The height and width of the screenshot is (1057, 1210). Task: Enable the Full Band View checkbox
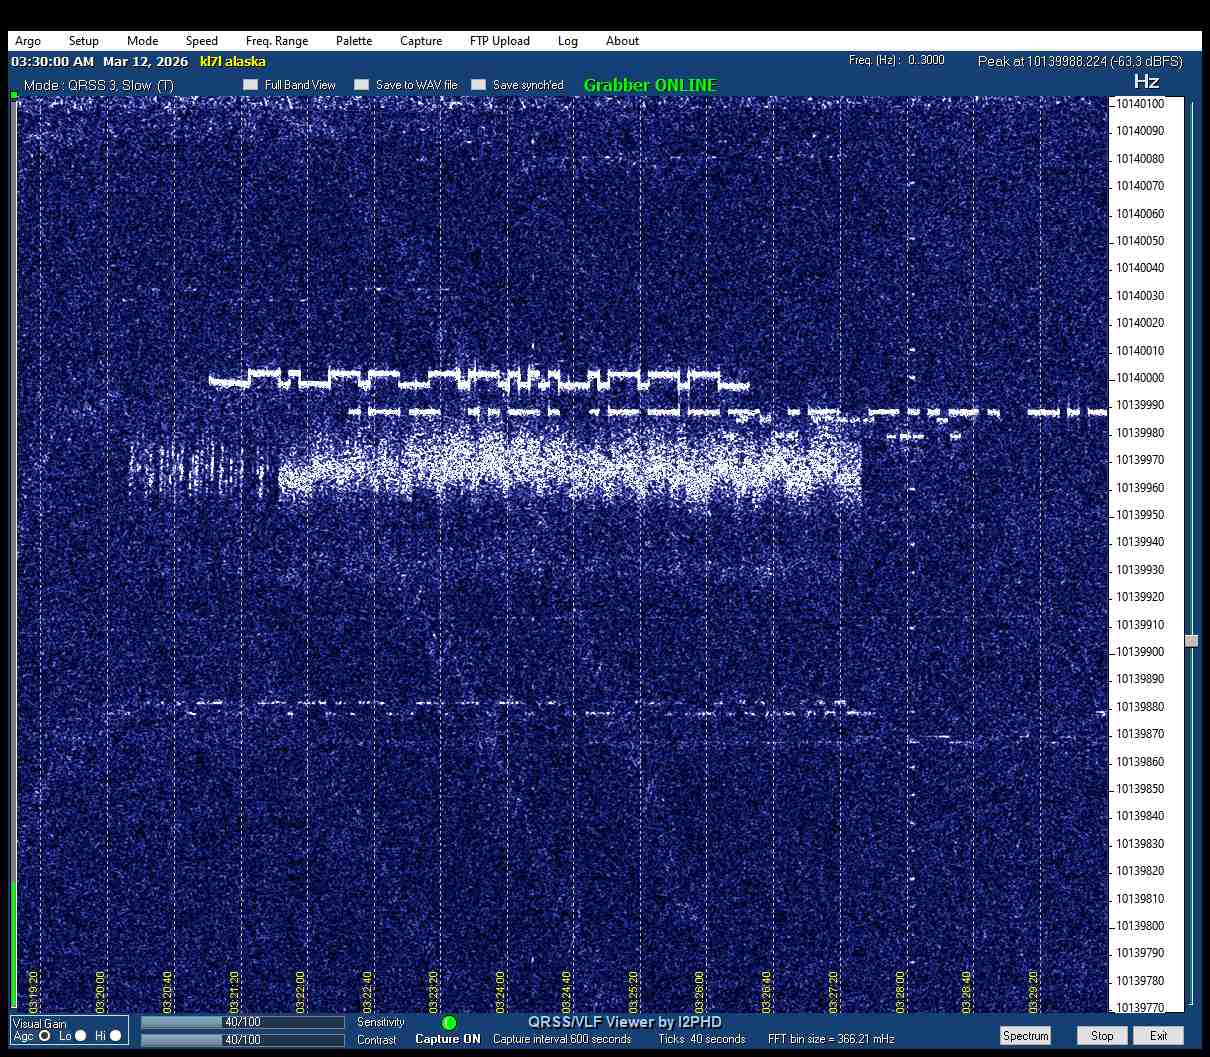pos(251,85)
